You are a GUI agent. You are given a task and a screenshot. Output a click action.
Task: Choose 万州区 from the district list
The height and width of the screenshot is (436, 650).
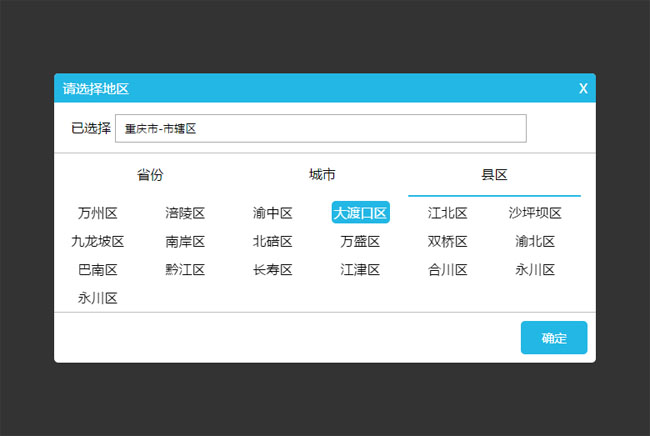coord(98,213)
